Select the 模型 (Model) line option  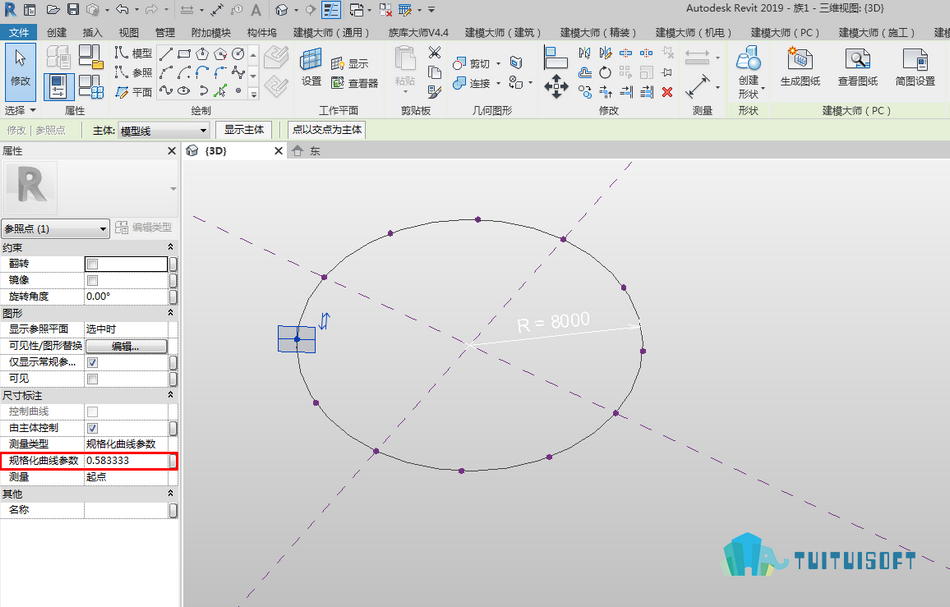coord(133,53)
